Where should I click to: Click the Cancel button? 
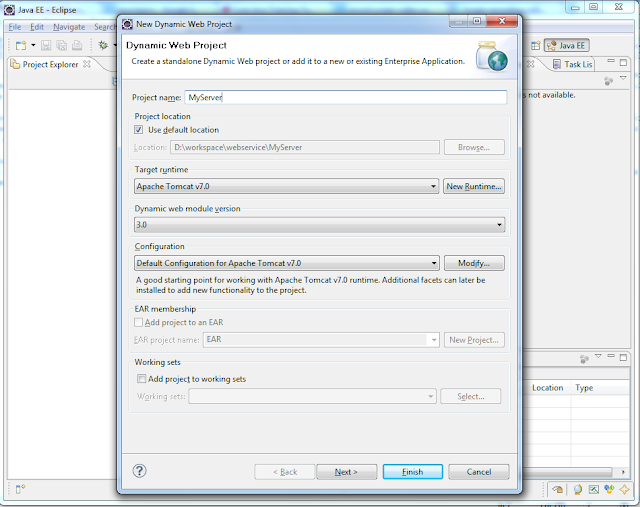click(479, 472)
